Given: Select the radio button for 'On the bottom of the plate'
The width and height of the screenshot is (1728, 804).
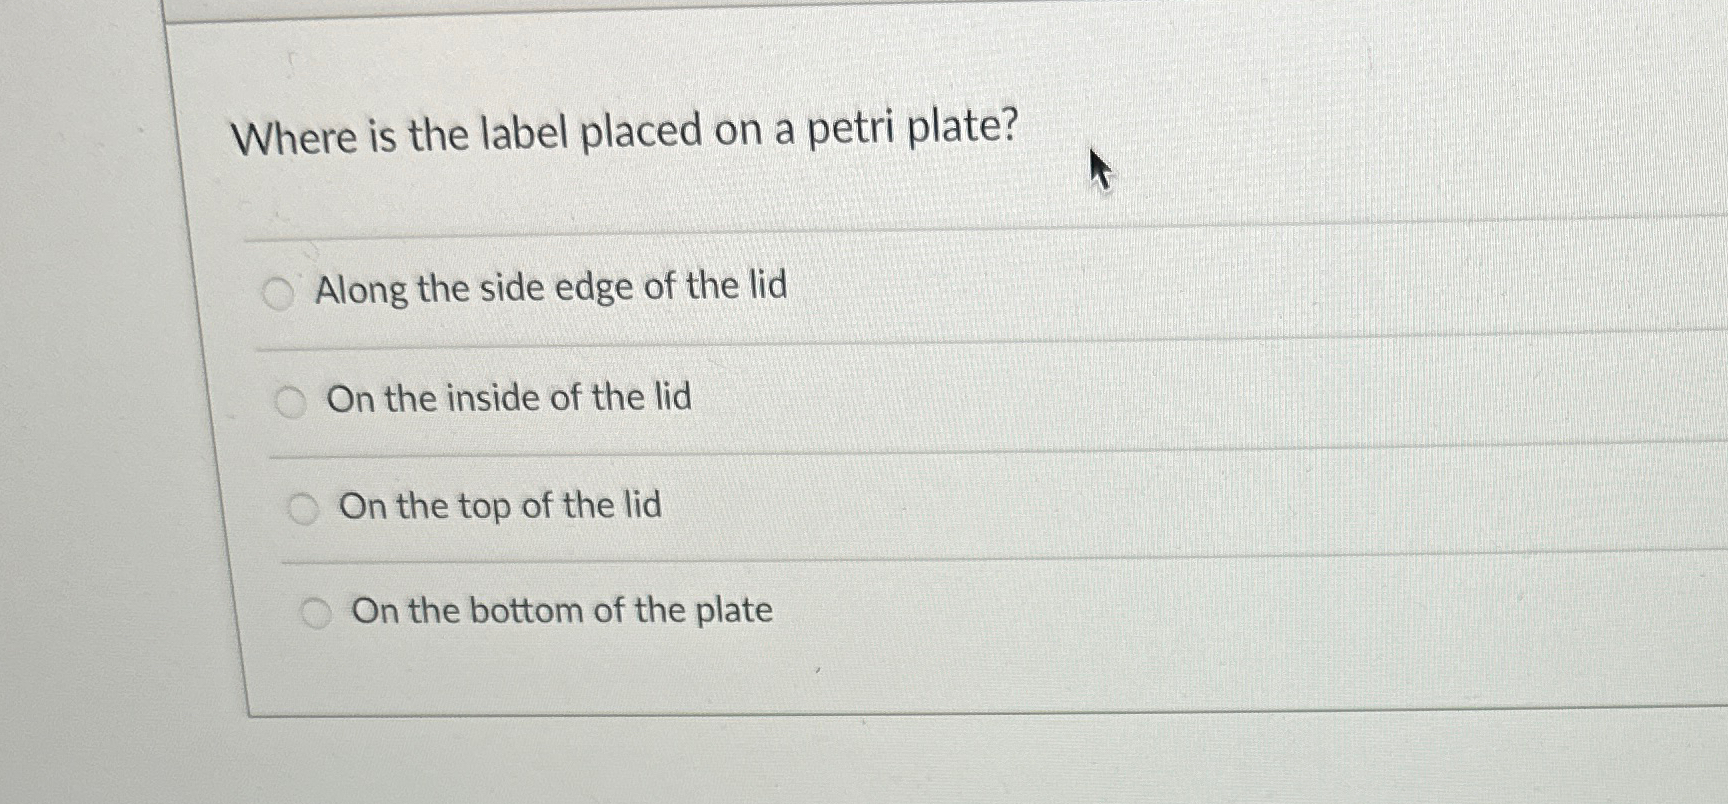Looking at the screenshot, I should [x=317, y=611].
